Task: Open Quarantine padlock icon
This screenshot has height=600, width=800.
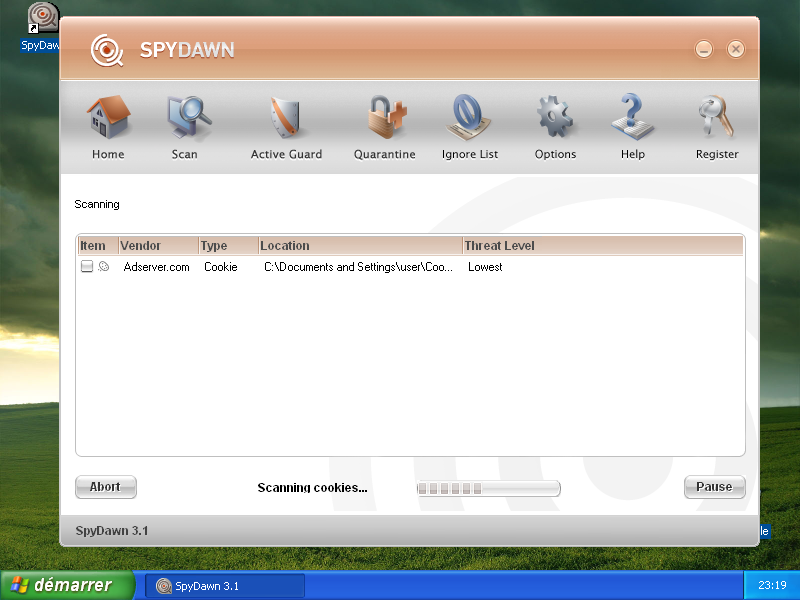Action: point(387,117)
